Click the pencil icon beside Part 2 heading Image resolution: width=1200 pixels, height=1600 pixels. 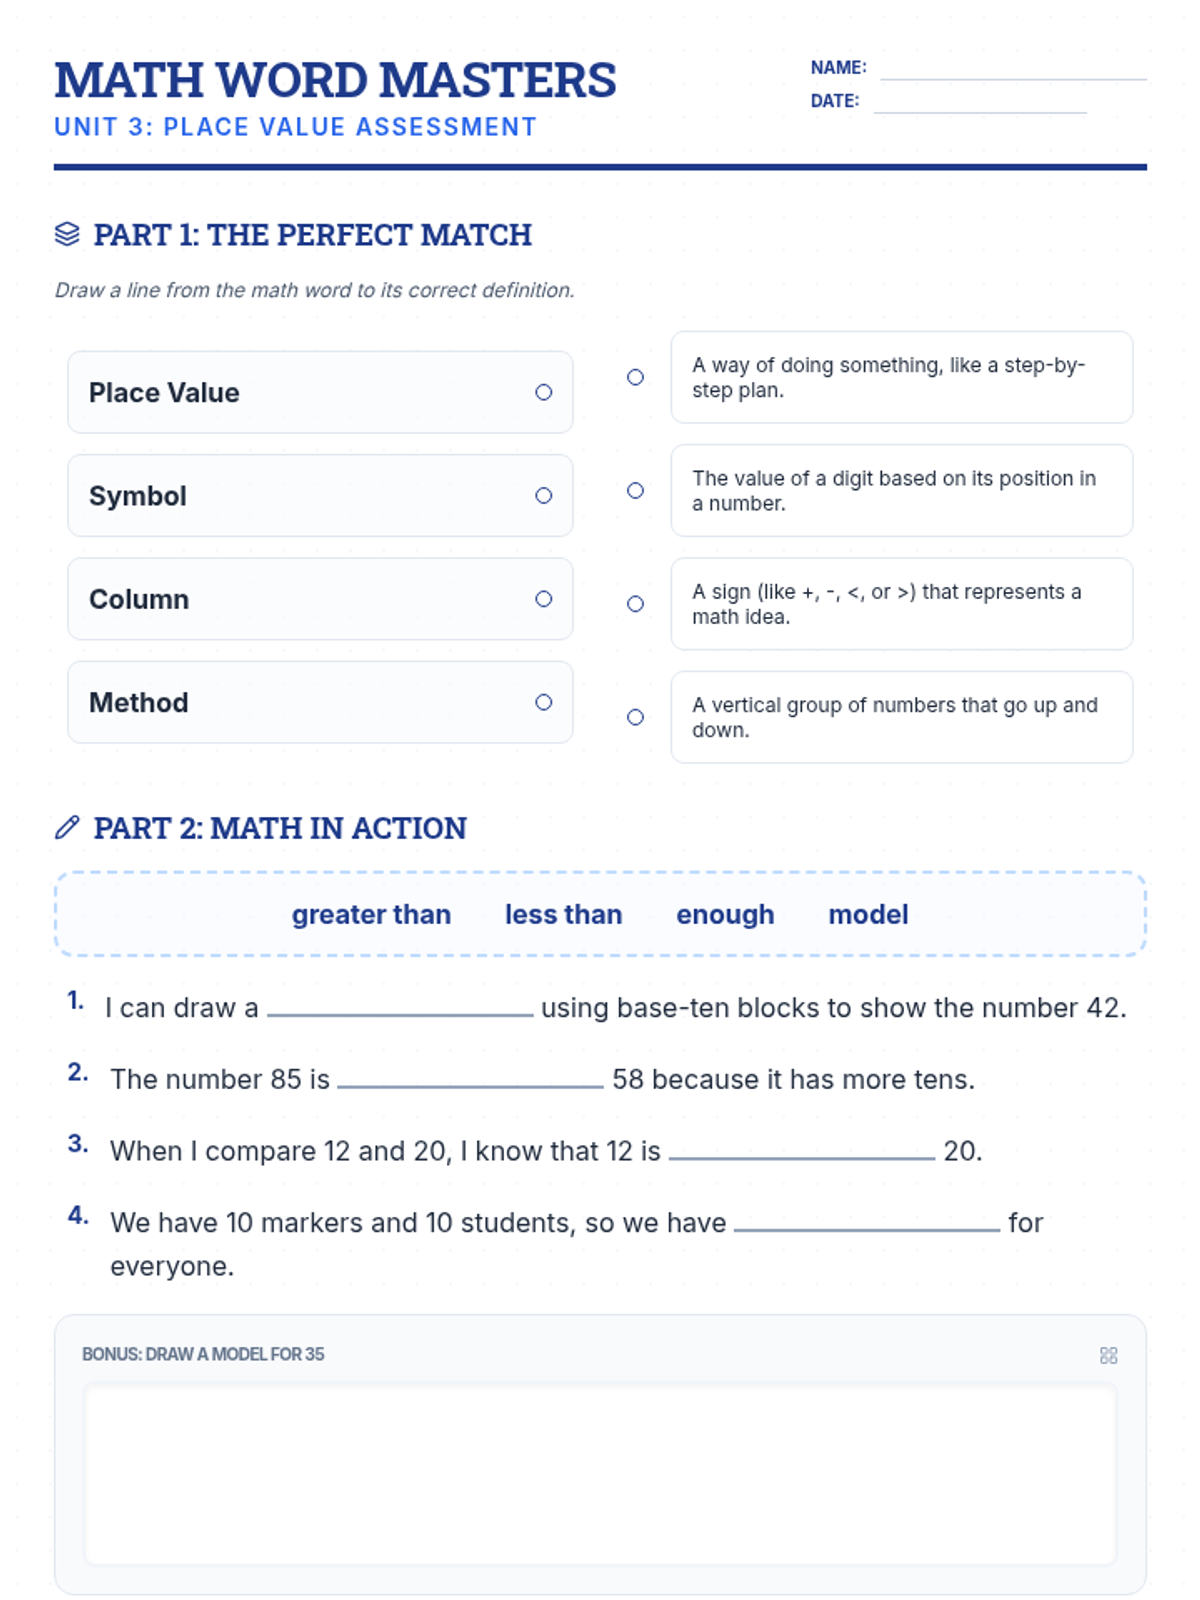pyautogui.click(x=67, y=828)
